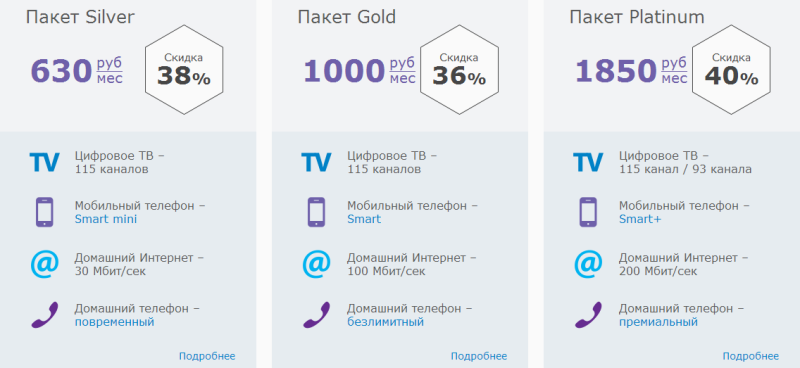Click the 630 руб/мес price
The image size is (800, 368).
(x=77, y=71)
